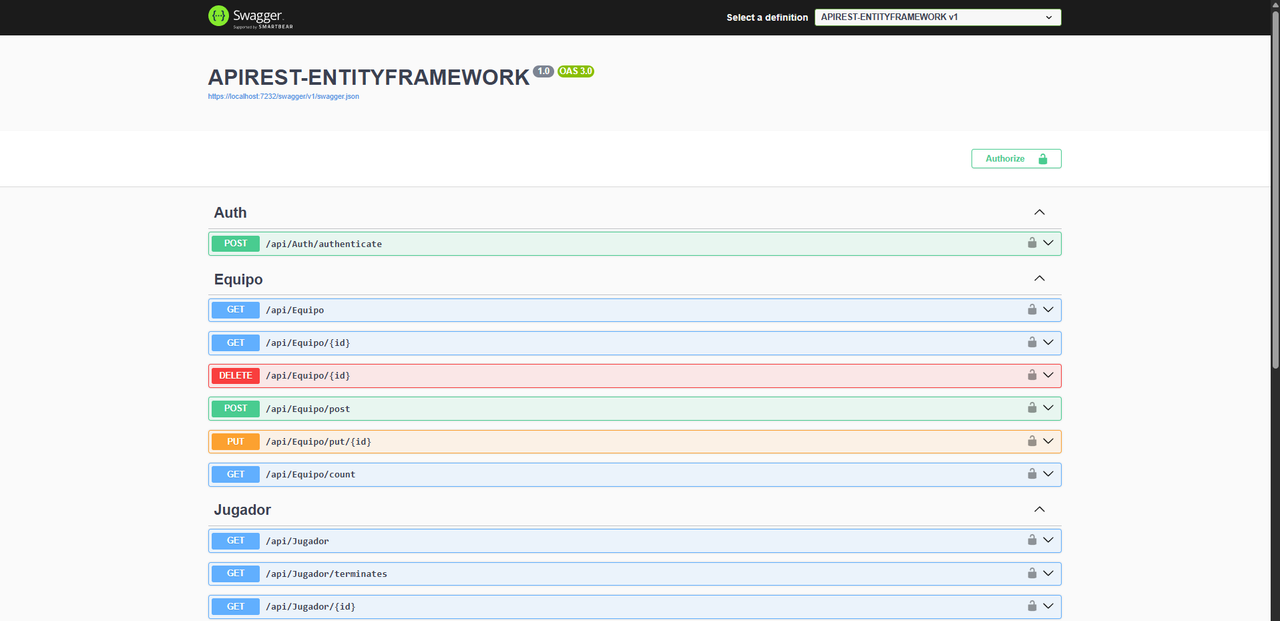Expand GET /api/Jugador with its chevron
Viewport: 1280px width, 621px height.
[1048, 540]
